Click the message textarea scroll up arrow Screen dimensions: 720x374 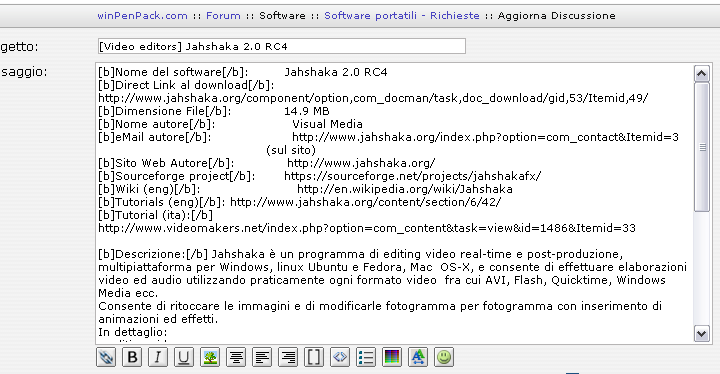click(701, 74)
